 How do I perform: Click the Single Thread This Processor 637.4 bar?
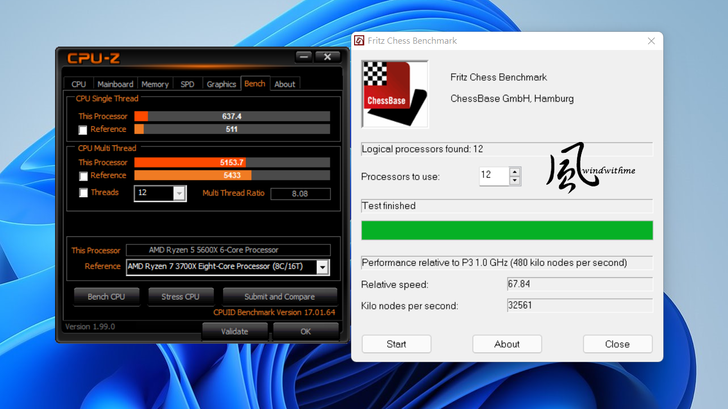coord(232,116)
